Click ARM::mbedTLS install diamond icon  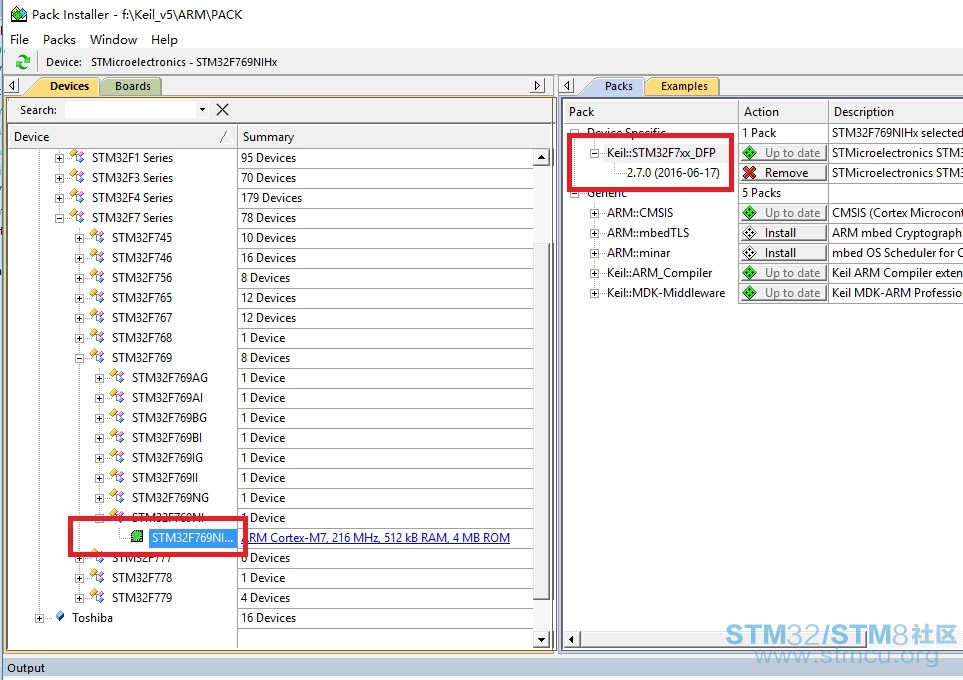tap(750, 233)
